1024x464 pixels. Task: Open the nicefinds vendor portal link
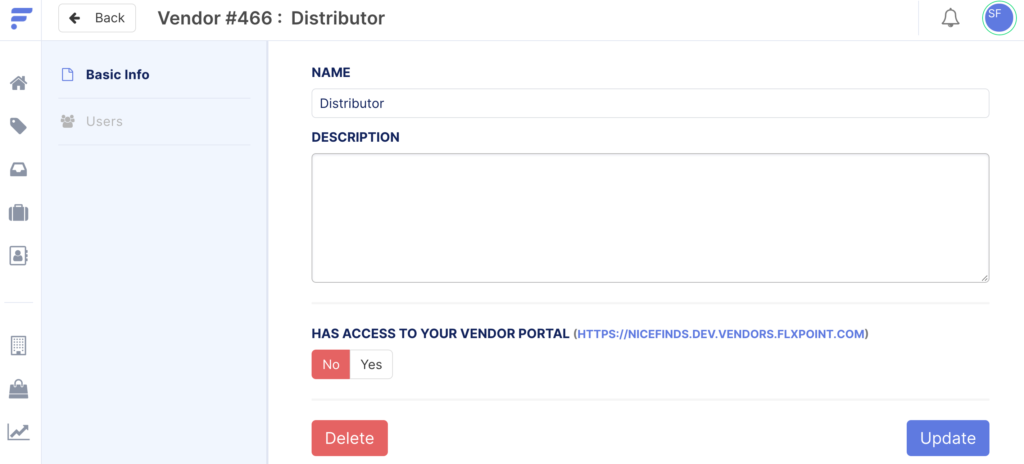(721, 334)
